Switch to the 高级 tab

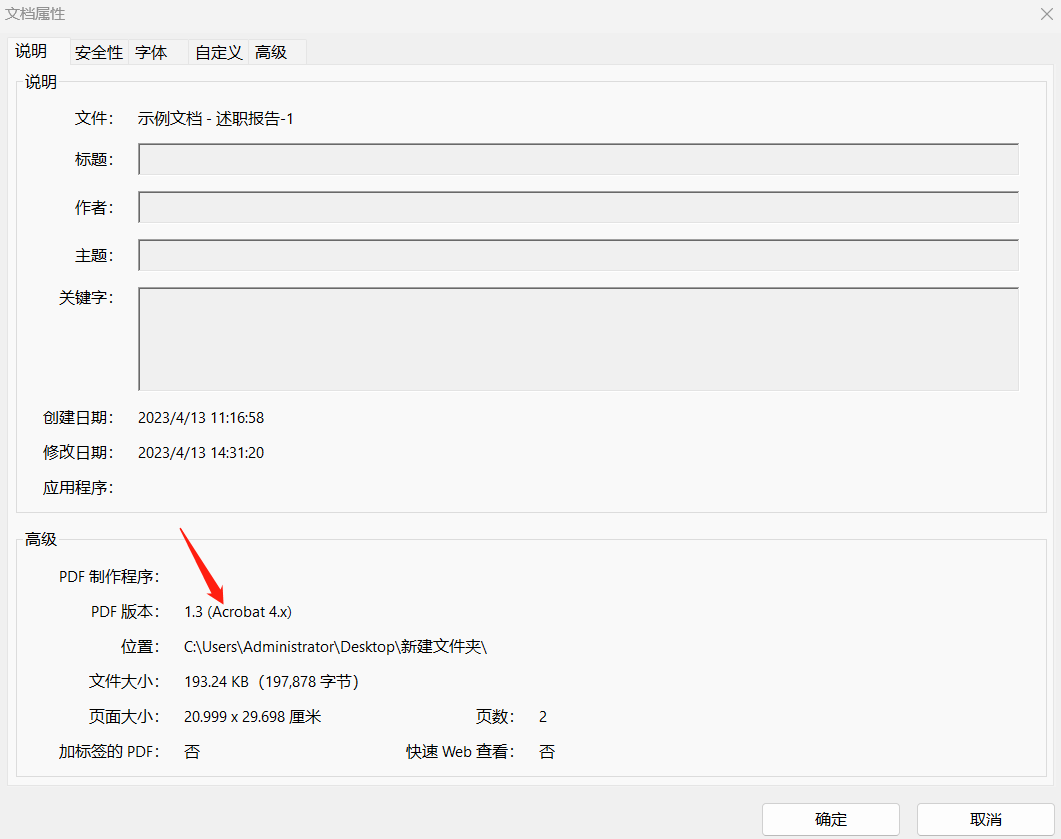(270, 52)
